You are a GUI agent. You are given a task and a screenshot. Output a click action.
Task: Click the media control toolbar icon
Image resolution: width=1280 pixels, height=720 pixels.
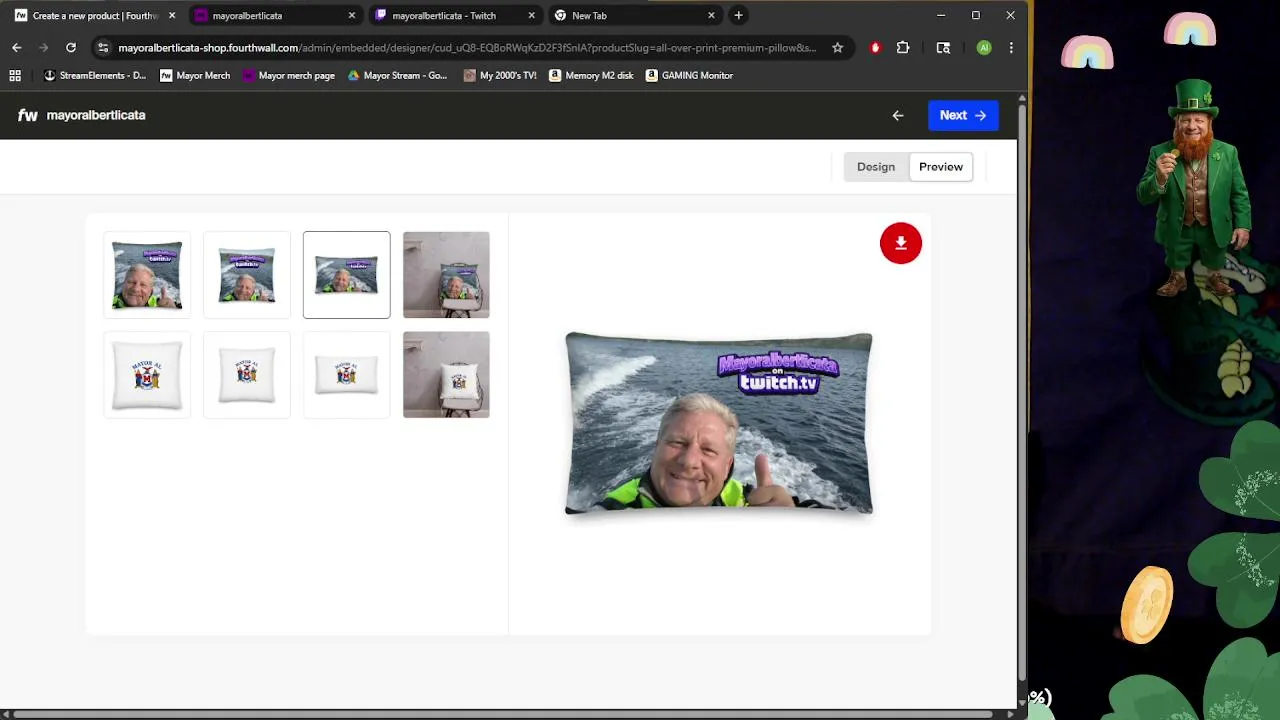943,47
